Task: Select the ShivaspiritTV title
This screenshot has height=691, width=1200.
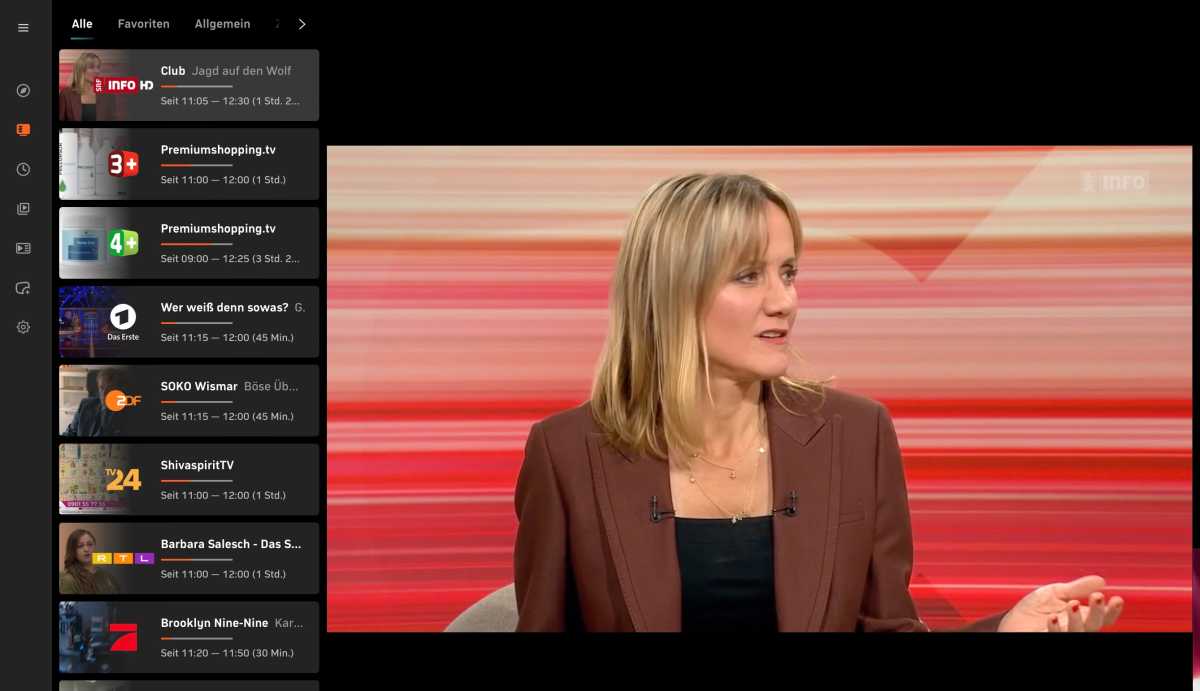Action: 197,466
